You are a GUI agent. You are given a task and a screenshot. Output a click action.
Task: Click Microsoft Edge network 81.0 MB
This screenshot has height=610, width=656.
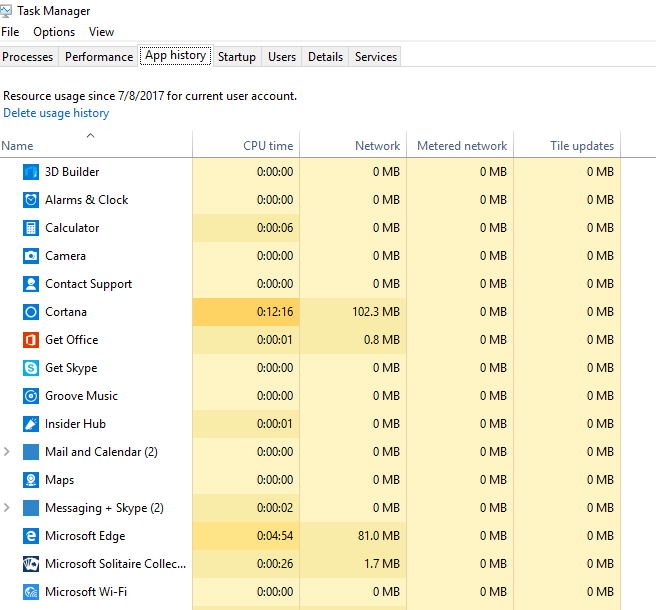click(x=379, y=536)
